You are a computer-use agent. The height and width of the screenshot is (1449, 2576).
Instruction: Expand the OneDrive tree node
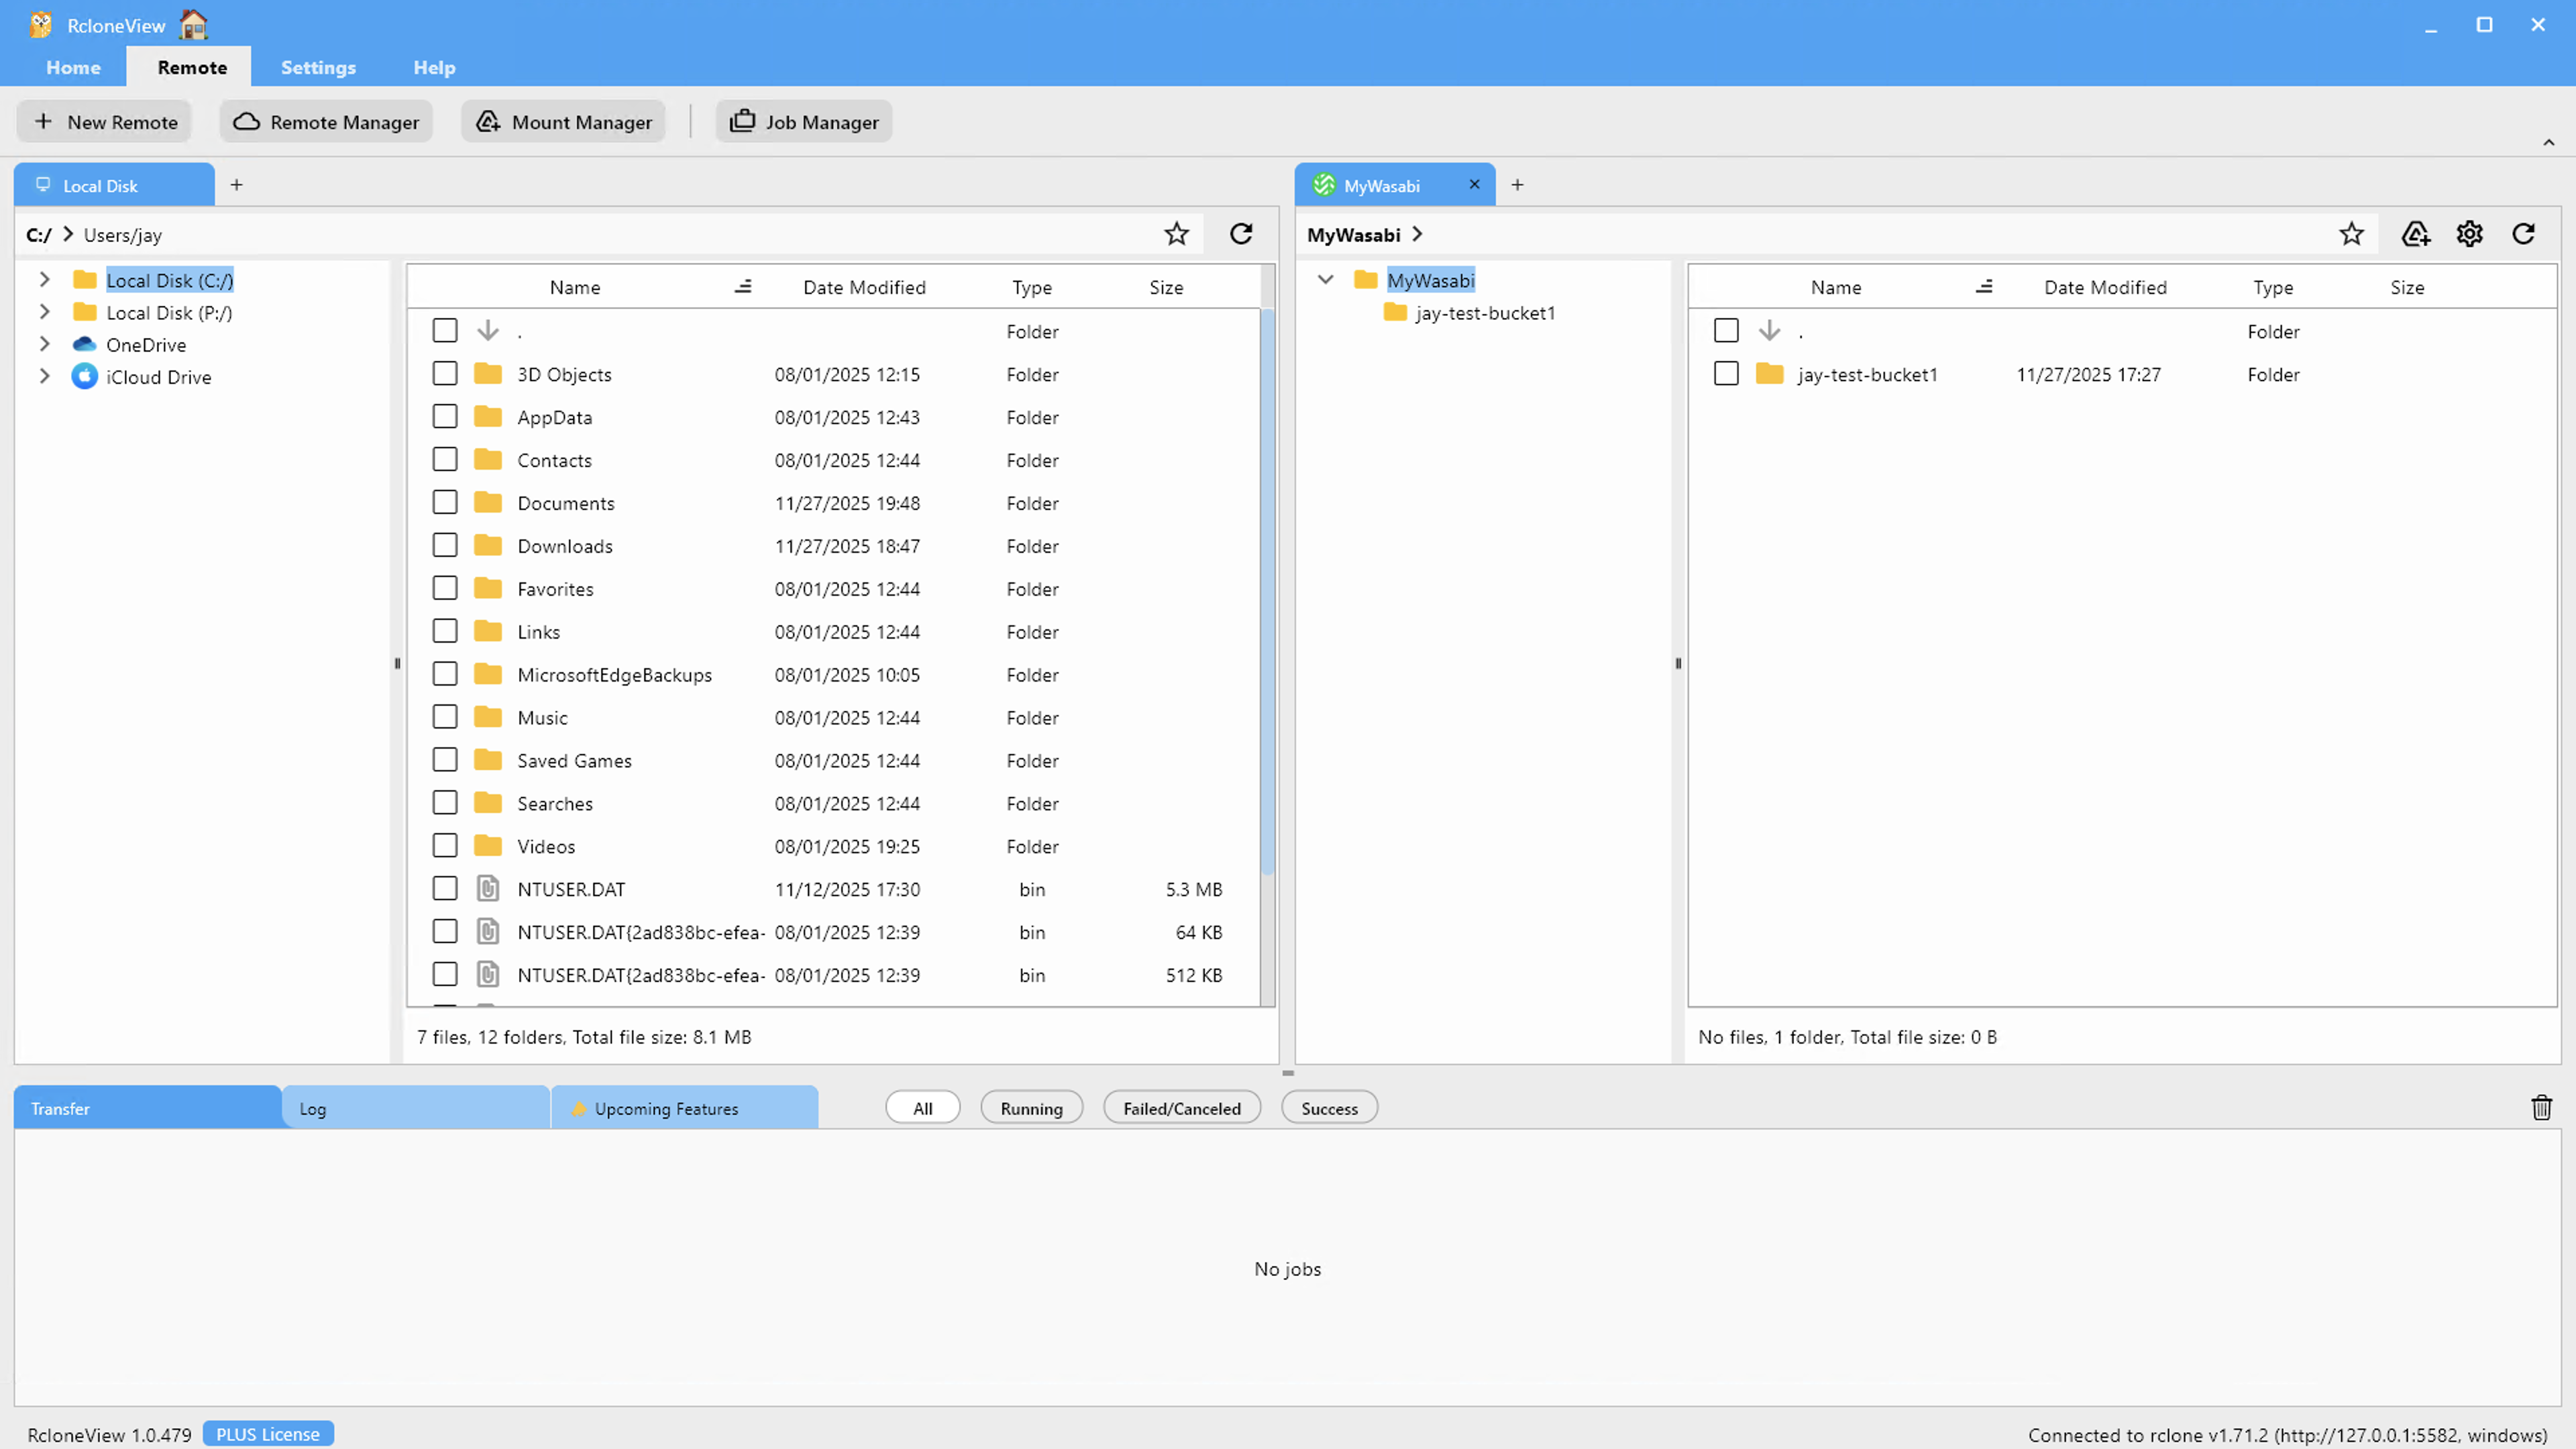tap(44, 344)
